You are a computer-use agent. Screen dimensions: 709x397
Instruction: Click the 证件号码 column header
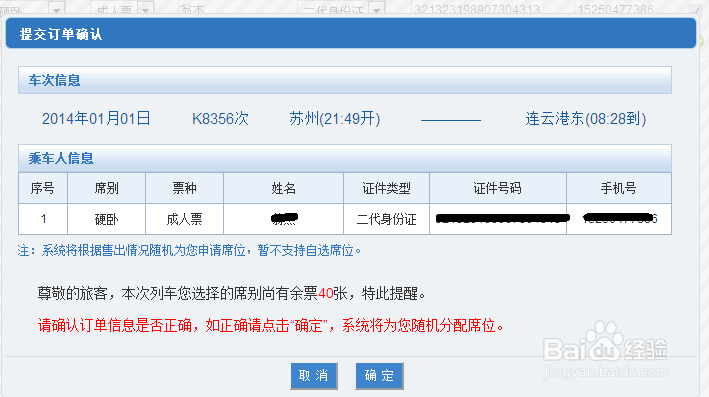coord(498,188)
